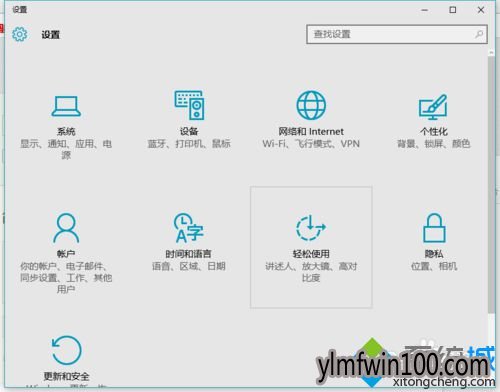500x392 pixels.
Task: Click the 时间和语言 category label
Action: [189, 254]
